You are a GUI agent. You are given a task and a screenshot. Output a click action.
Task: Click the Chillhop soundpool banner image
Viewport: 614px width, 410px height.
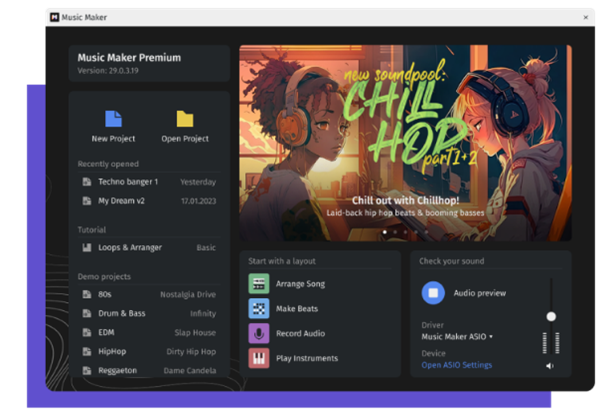(x=405, y=143)
